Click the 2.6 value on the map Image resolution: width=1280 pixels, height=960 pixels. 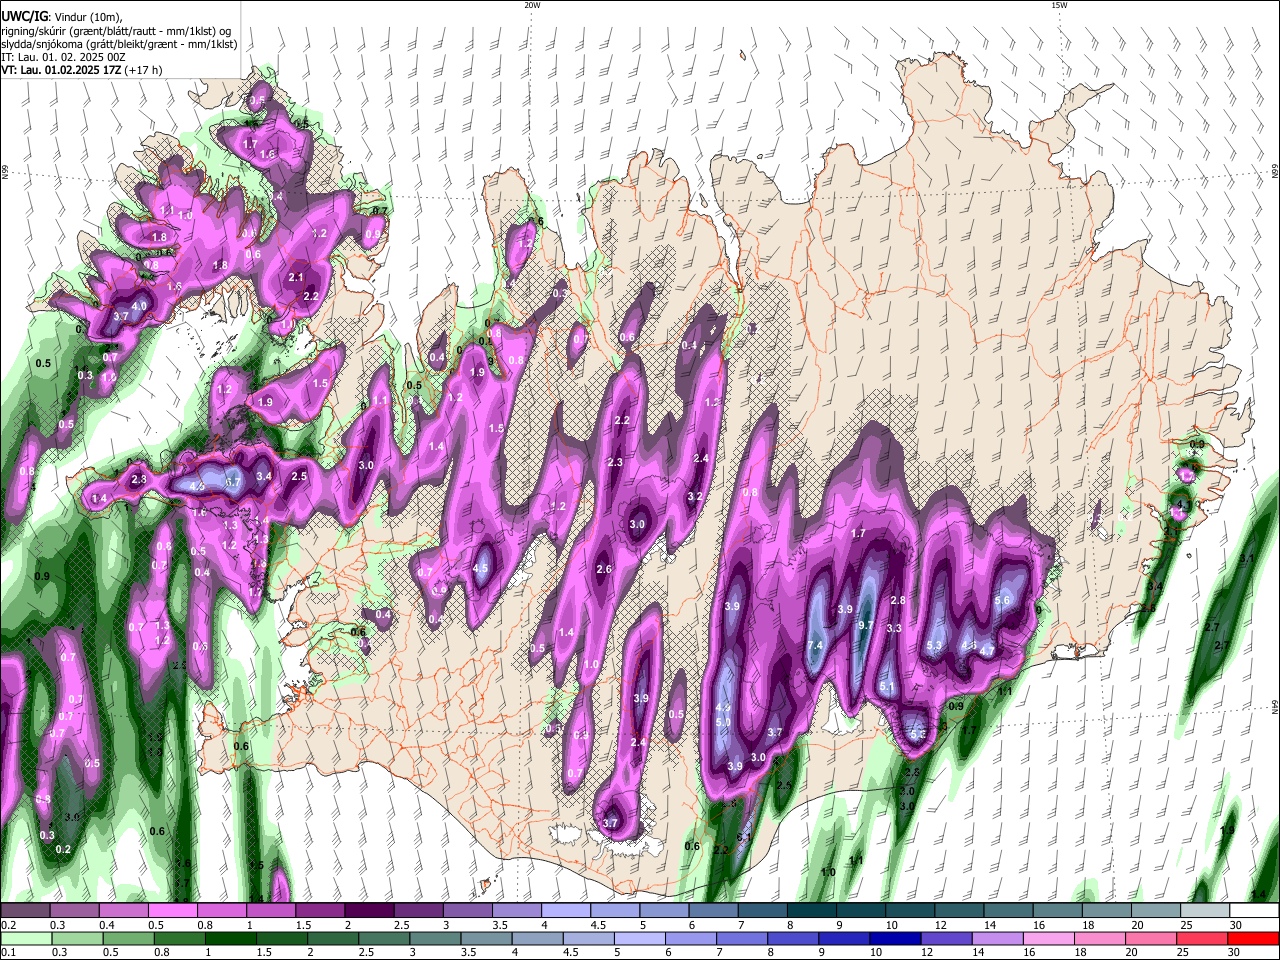point(604,570)
